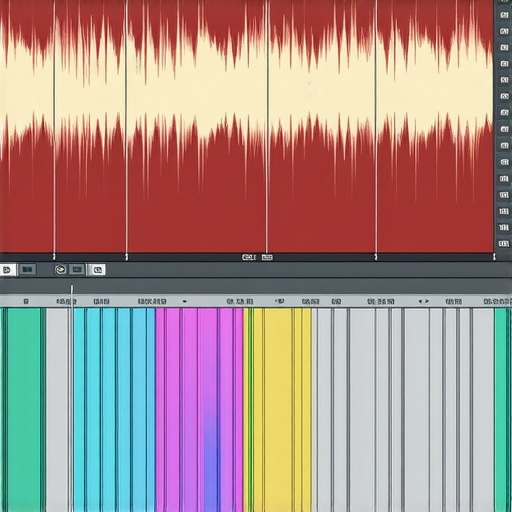
Task: Open the small triangle dropdown in the segment ruler
Action: coord(185,302)
